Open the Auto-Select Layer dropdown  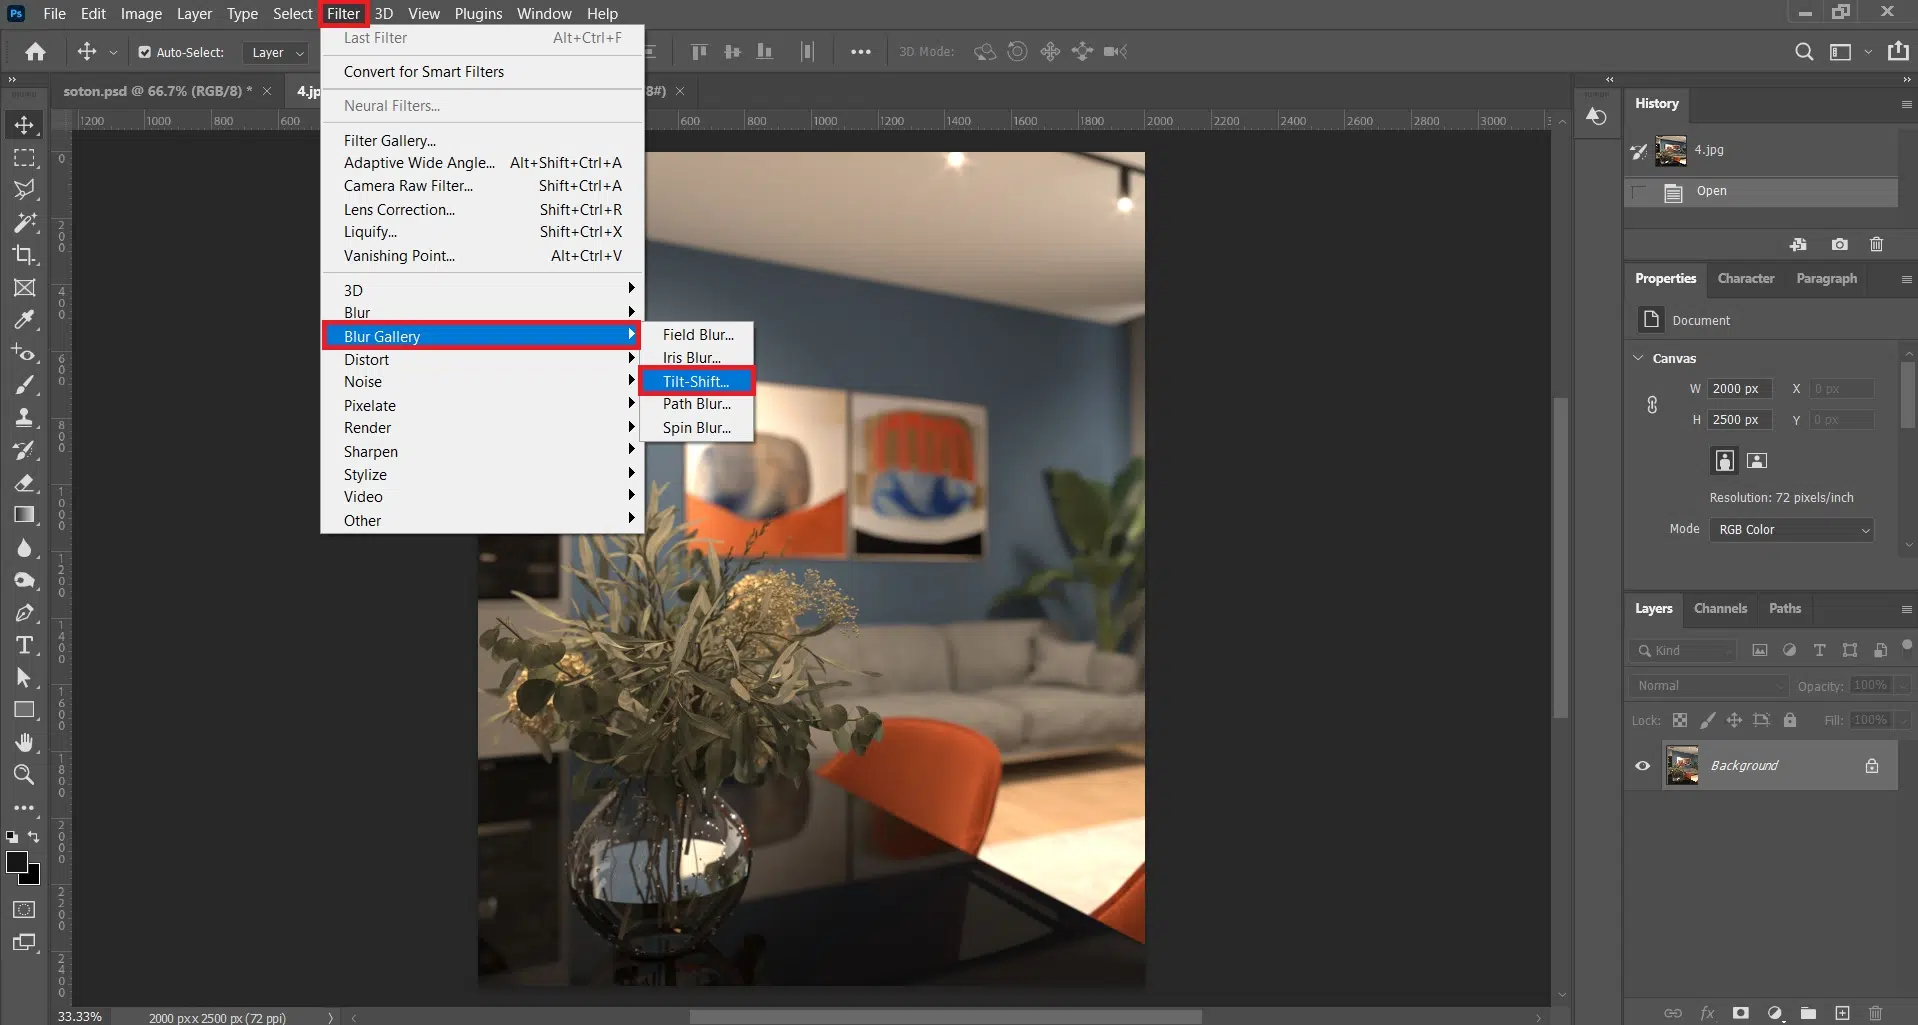tap(277, 52)
